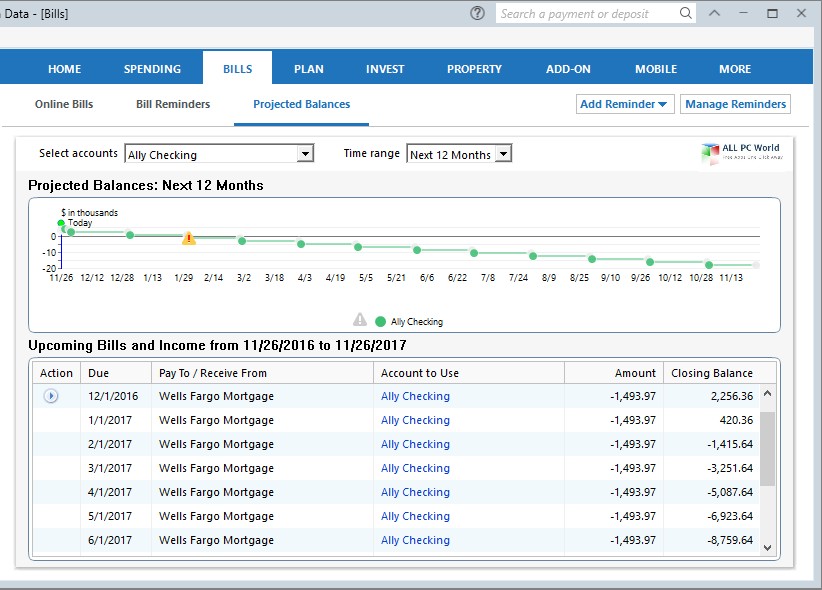Click the Today marker dot on chart
This screenshot has width=822, height=590.
pyautogui.click(x=61, y=223)
